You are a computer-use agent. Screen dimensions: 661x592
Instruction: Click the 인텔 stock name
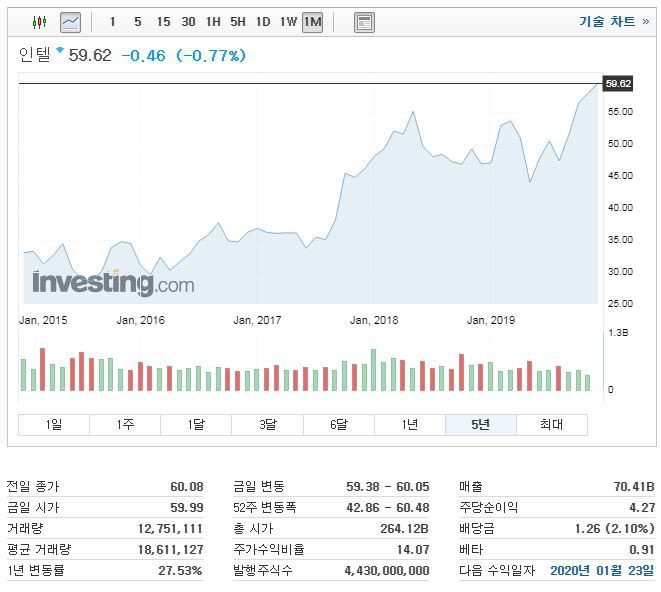(35, 55)
